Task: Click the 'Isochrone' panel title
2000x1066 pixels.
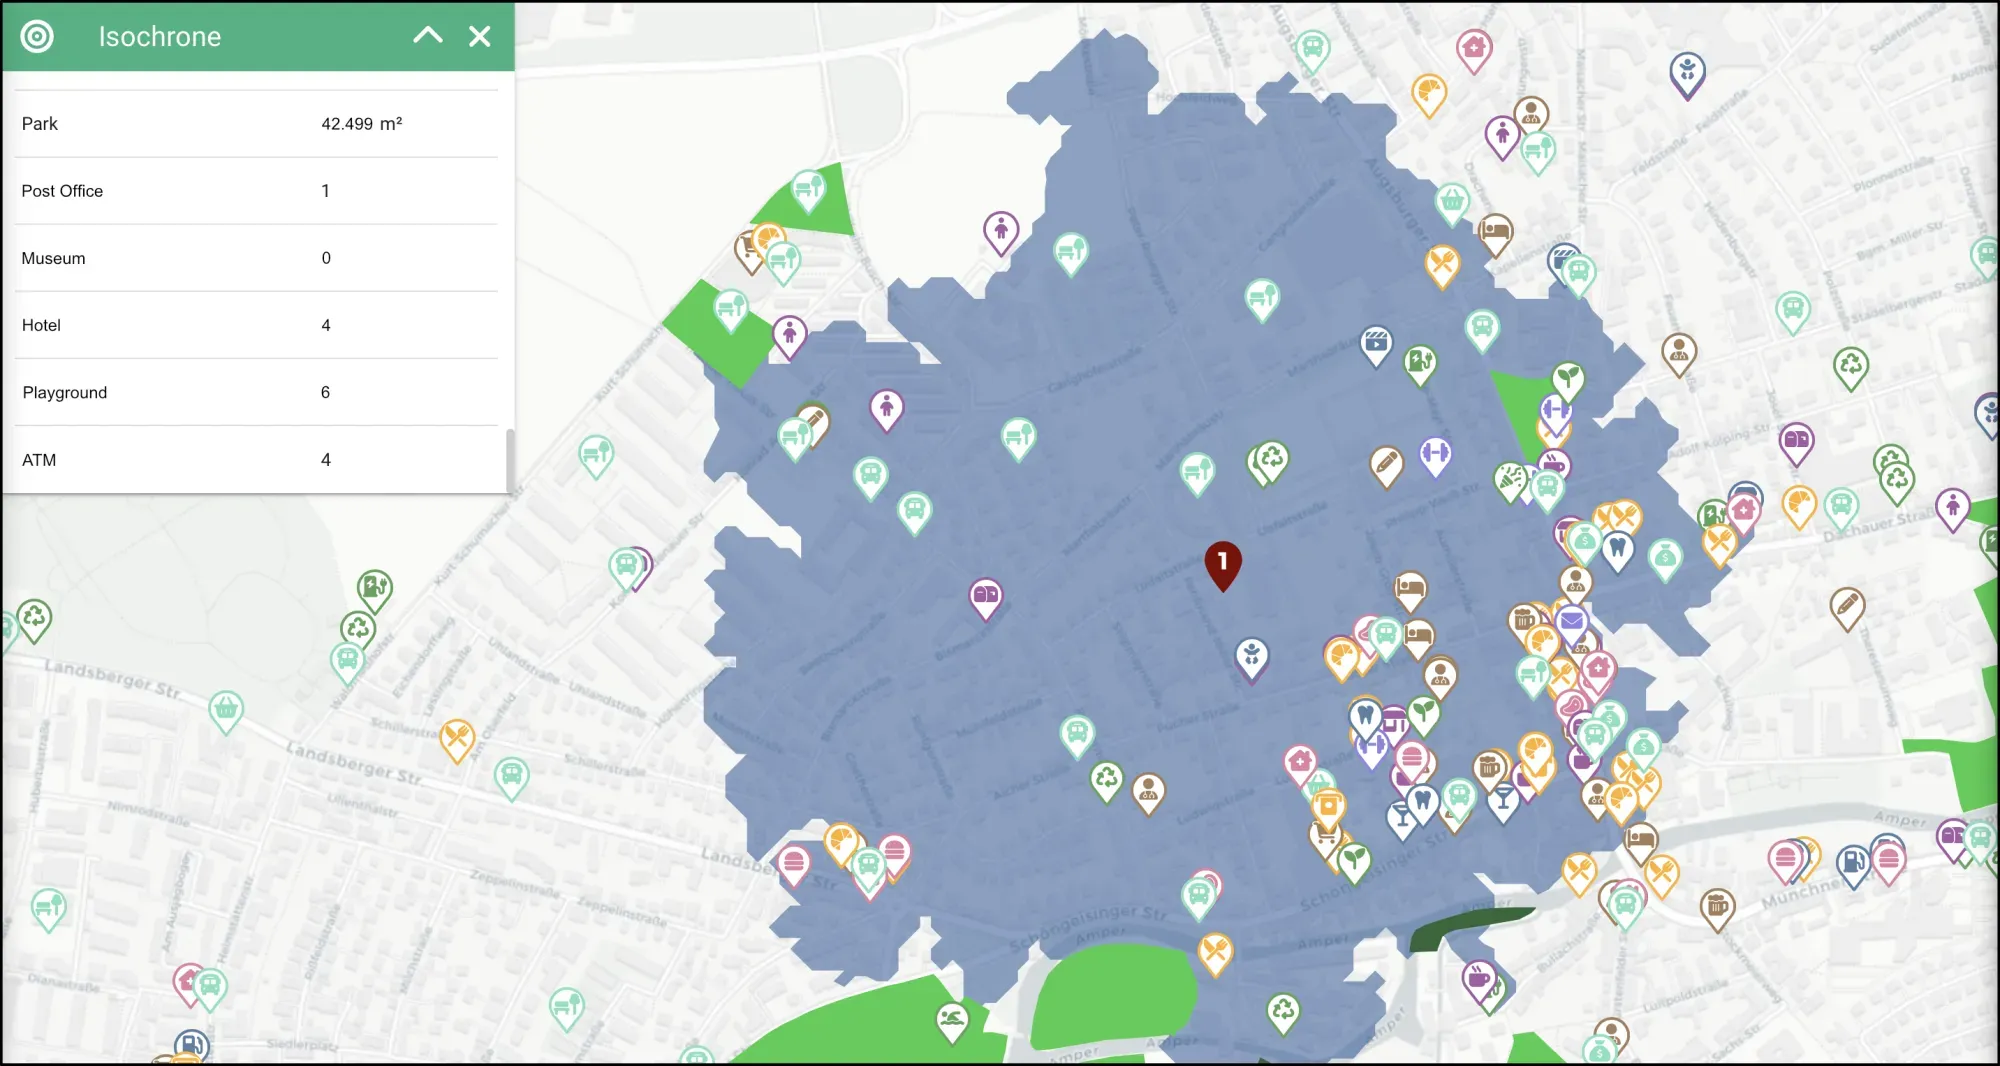Action: (x=160, y=37)
